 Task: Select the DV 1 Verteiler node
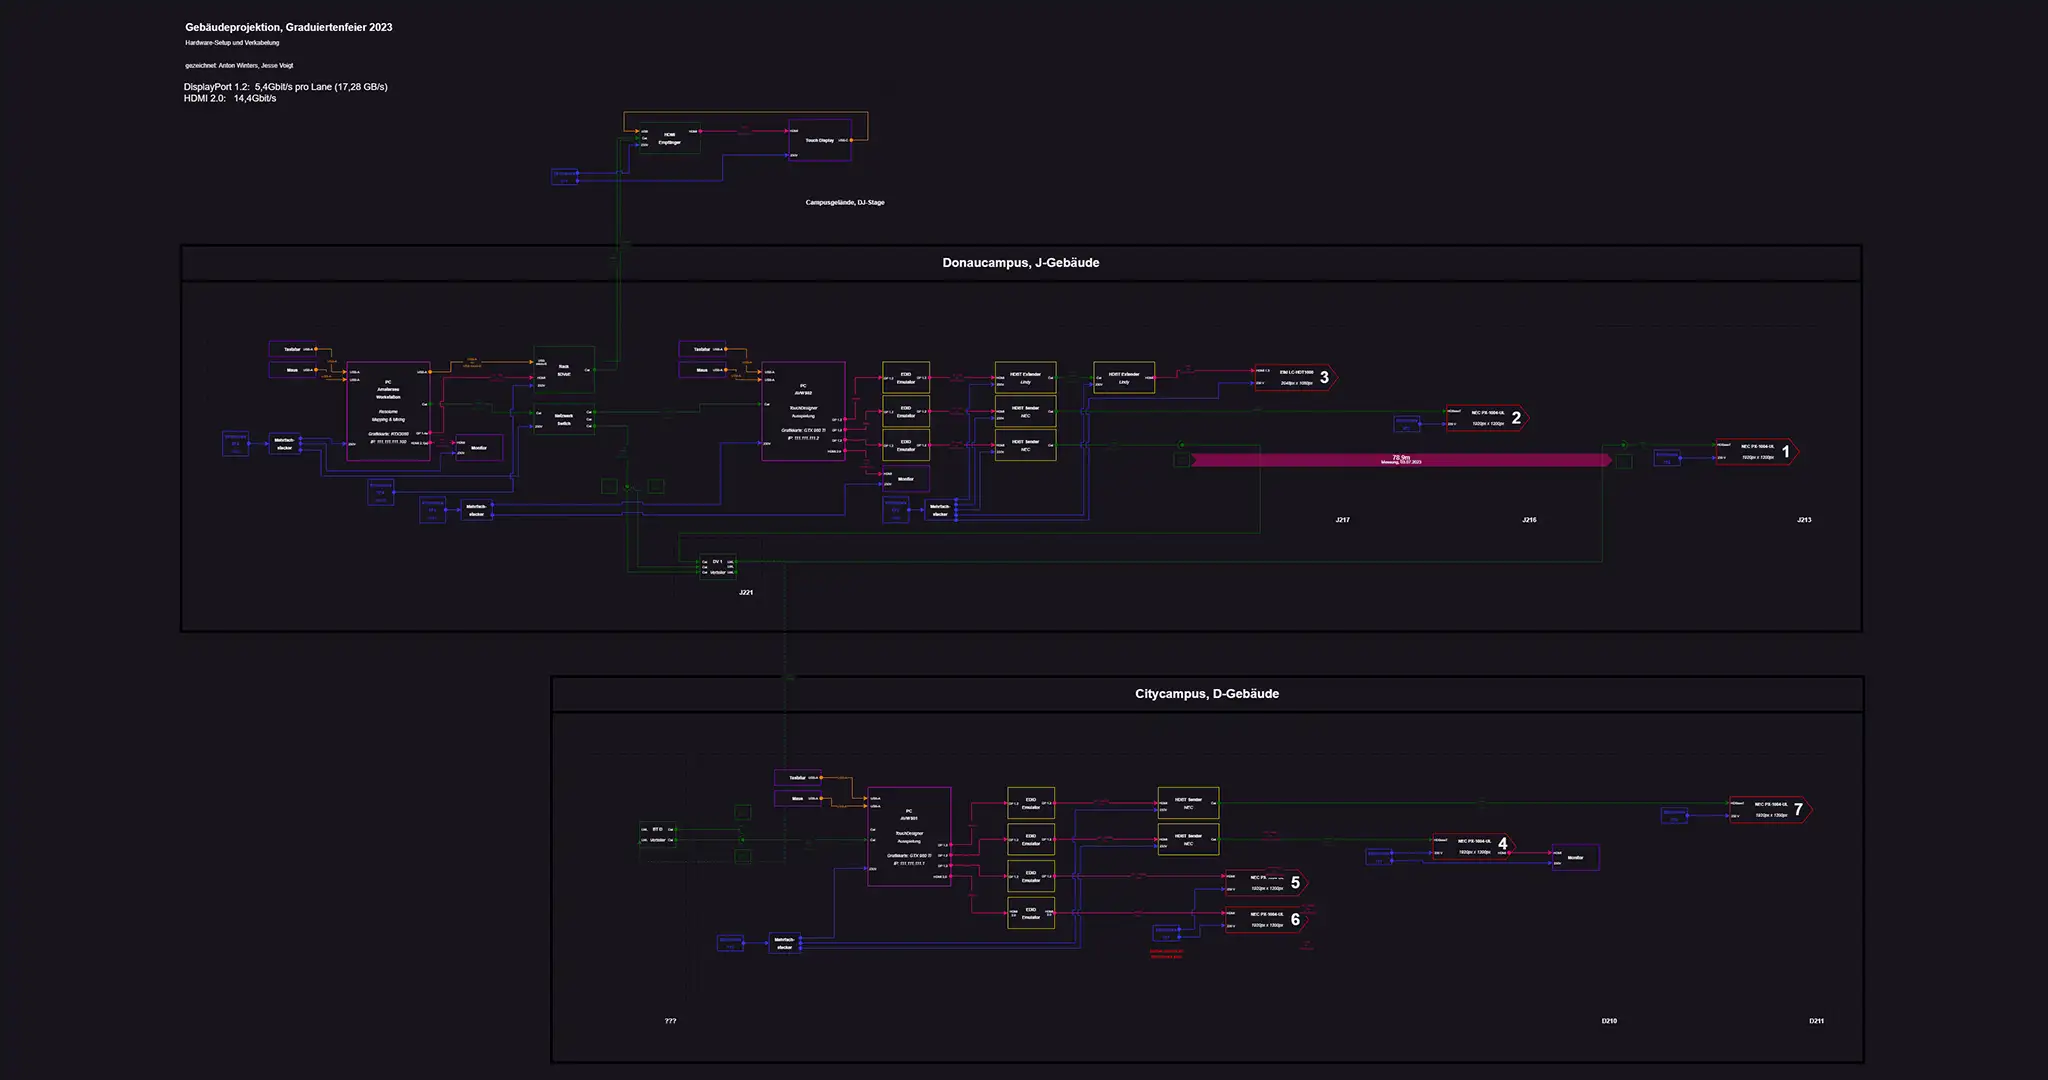coord(717,566)
